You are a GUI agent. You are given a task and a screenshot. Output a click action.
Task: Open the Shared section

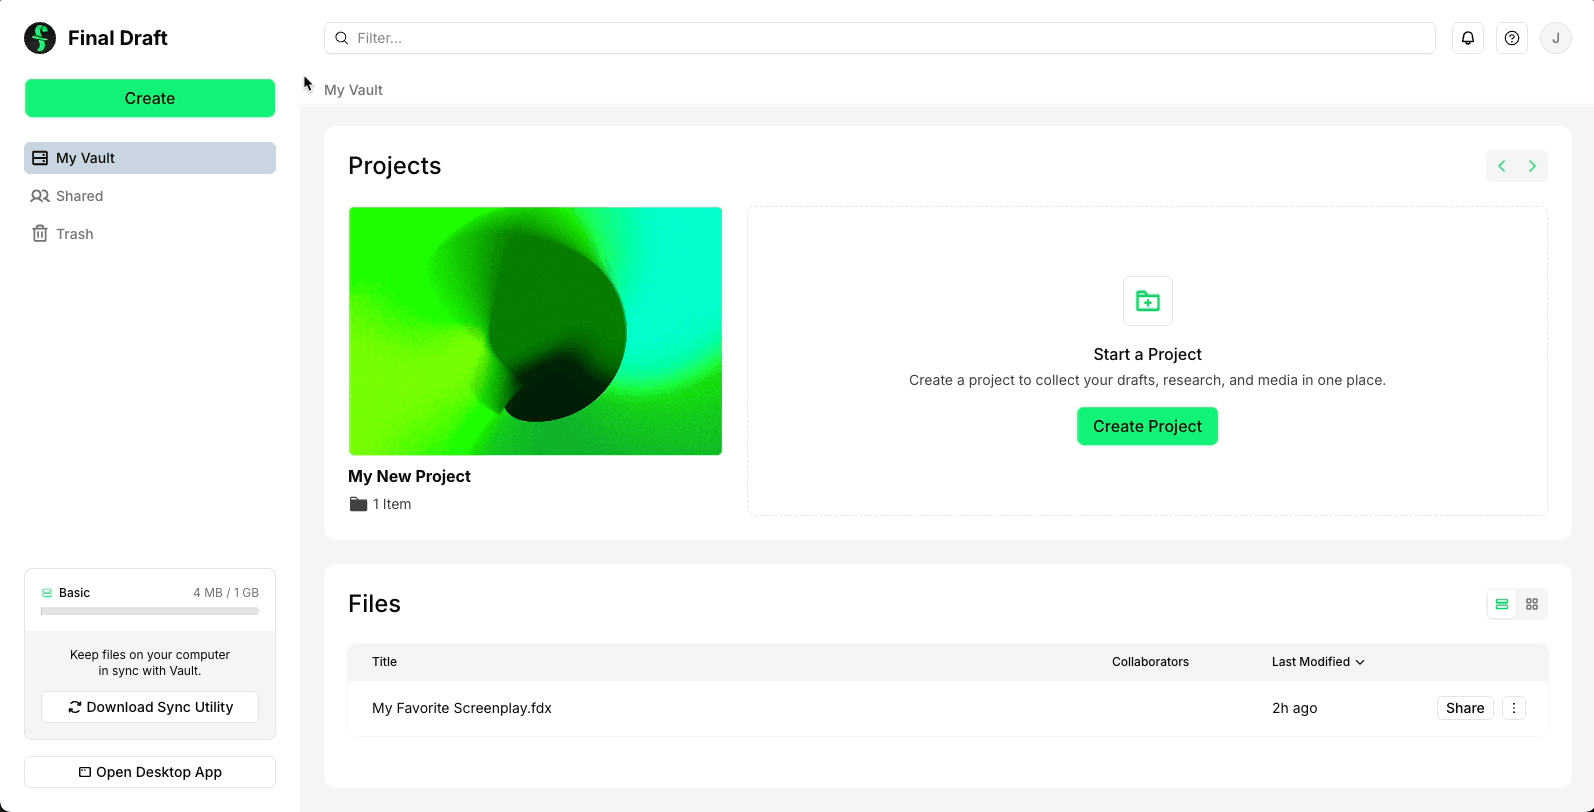point(80,196)
